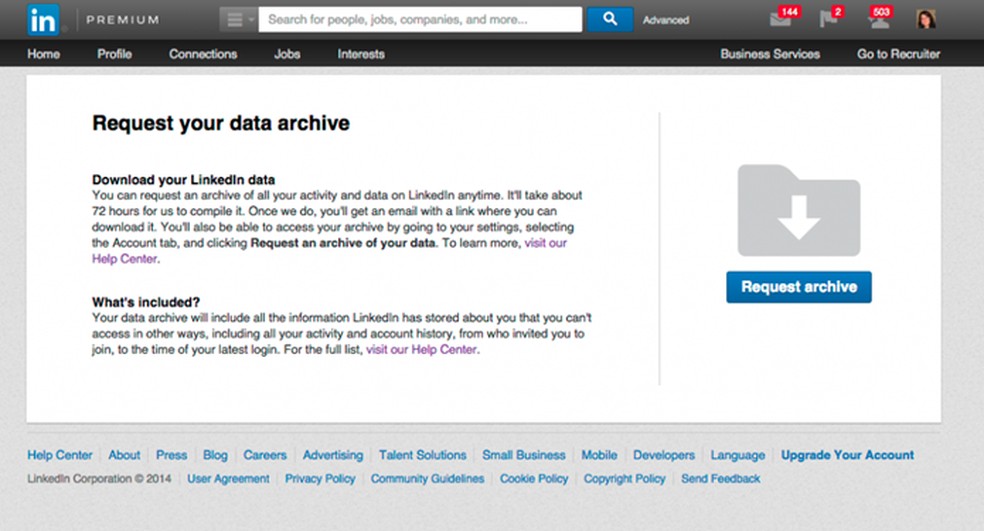Click the PREMIUM label in header
The width and height of the screenshot is (984, 531).
[122, 20]
